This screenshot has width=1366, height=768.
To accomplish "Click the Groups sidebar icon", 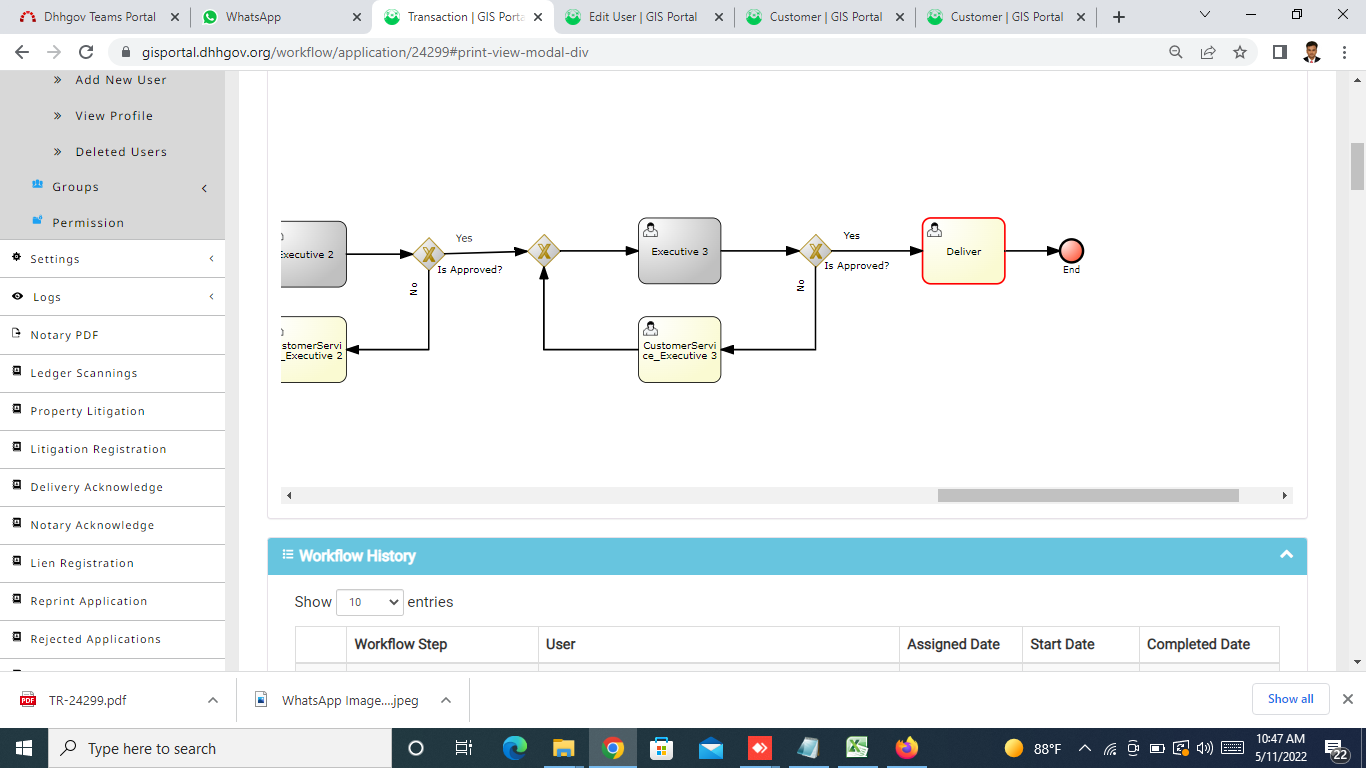I will 38,185.
